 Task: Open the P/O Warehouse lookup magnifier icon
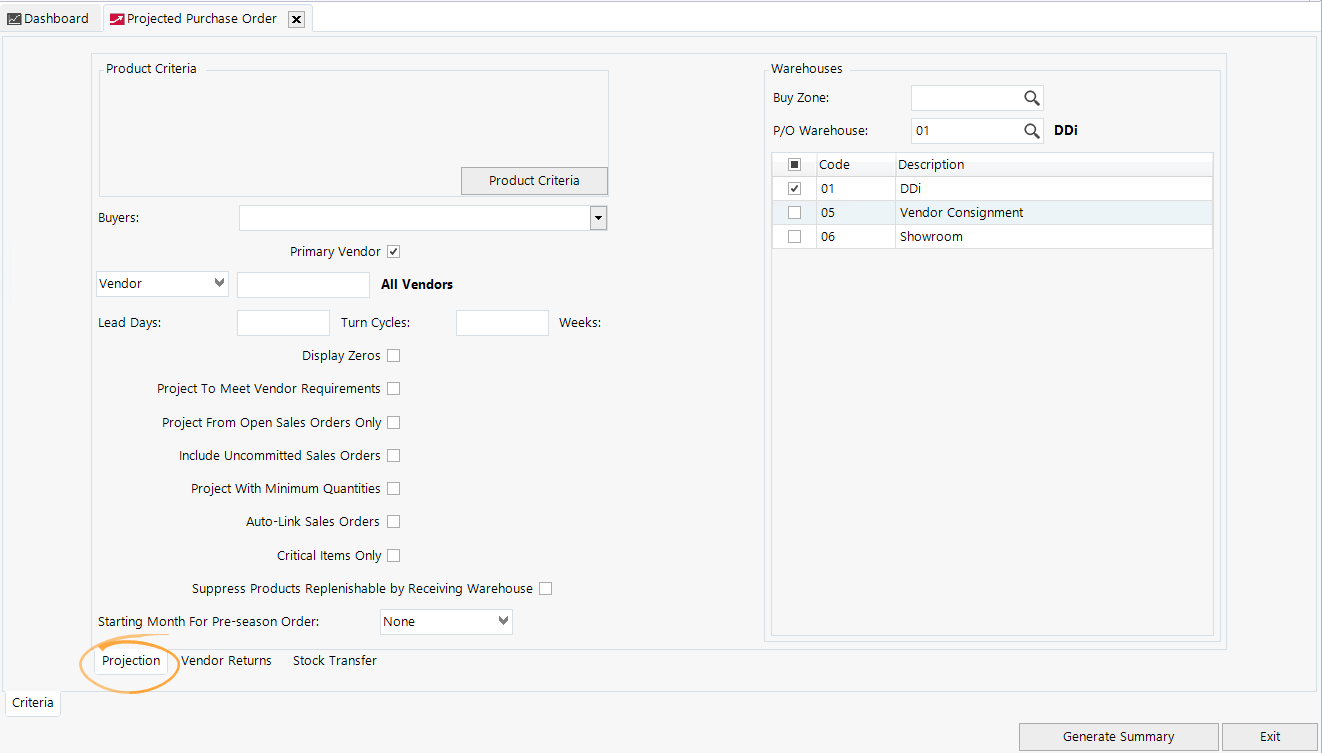1032,130
